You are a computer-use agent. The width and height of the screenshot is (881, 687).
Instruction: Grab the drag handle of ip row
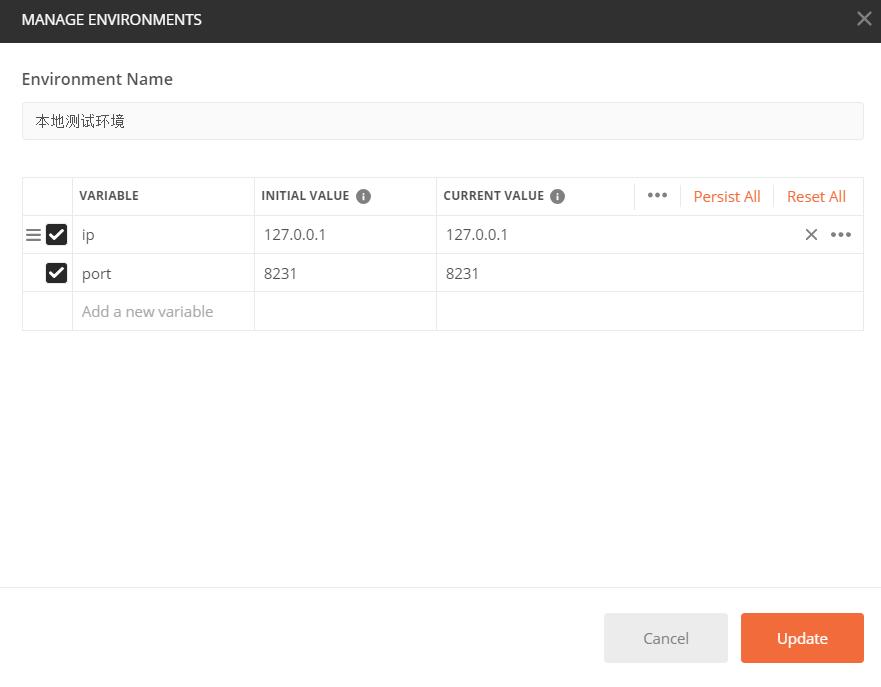click(x=34, y=235)
